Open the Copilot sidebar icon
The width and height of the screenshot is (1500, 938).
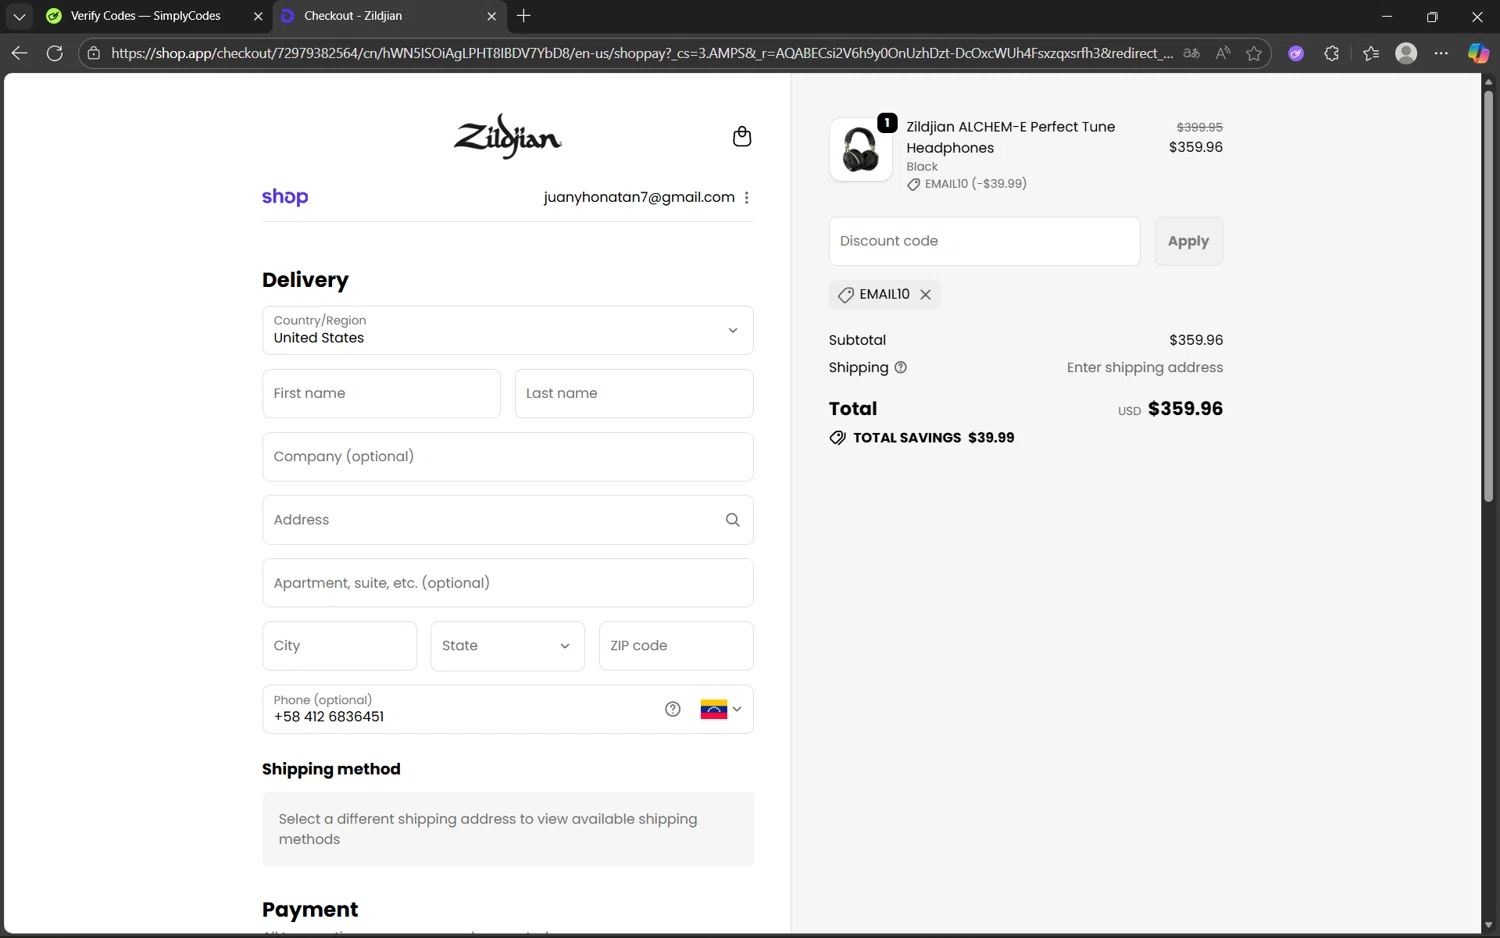pos(1478,53)
